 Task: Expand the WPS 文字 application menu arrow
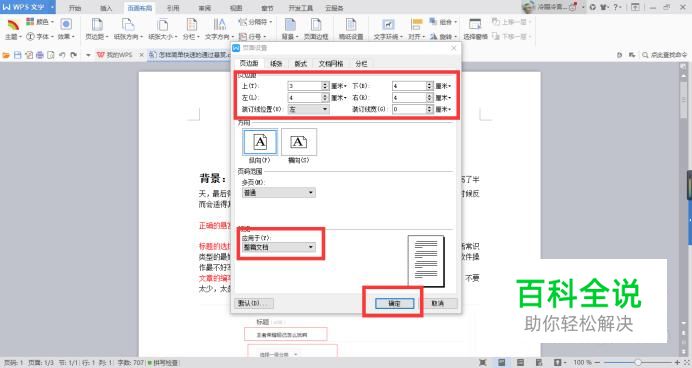[52, 7]
